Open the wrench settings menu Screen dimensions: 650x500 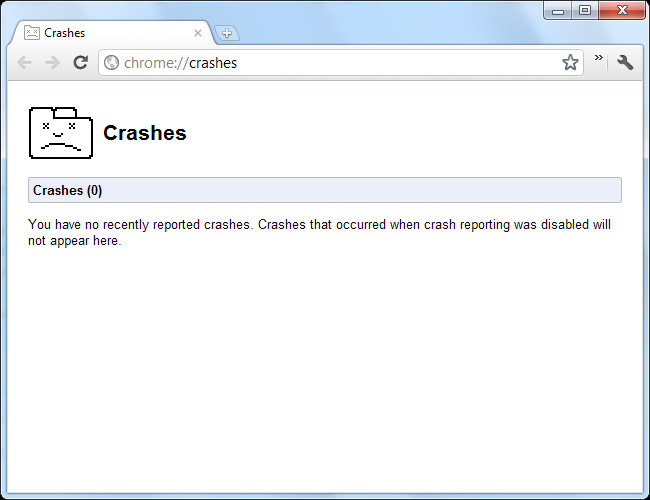(625, 63)
